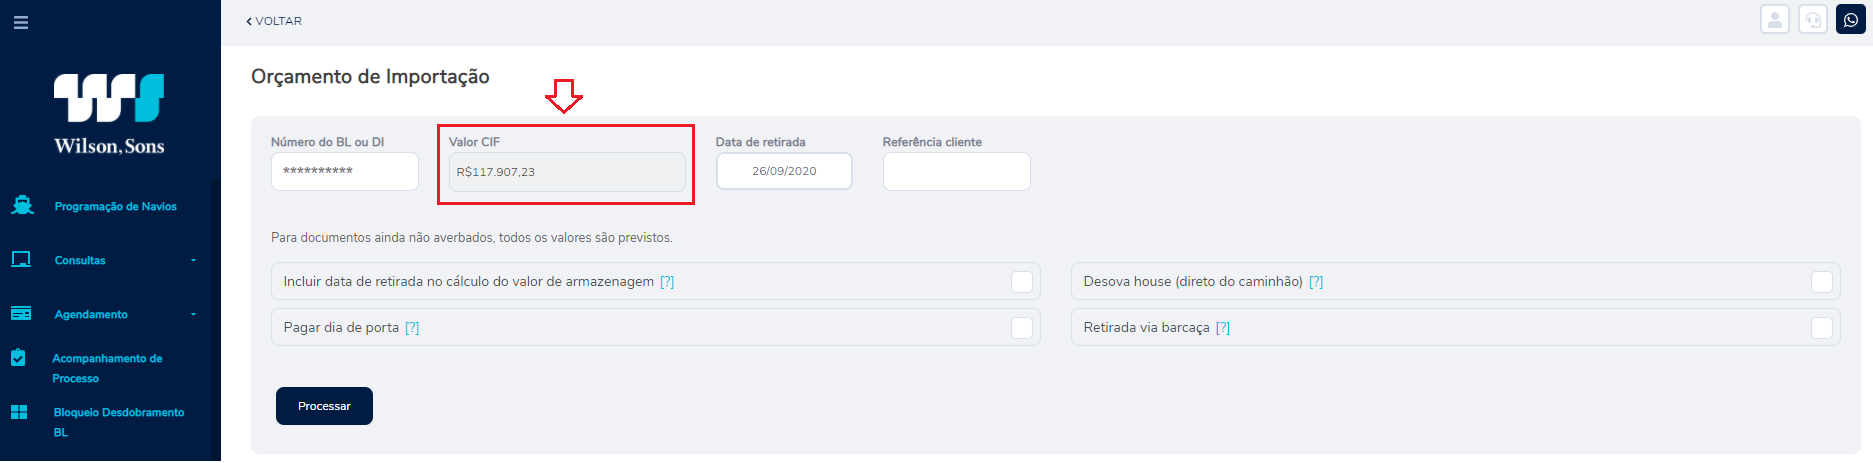Tick Desova house (direto do caminhão) checkbox
Screen dimensions: 1873x463
point(1822,282)
